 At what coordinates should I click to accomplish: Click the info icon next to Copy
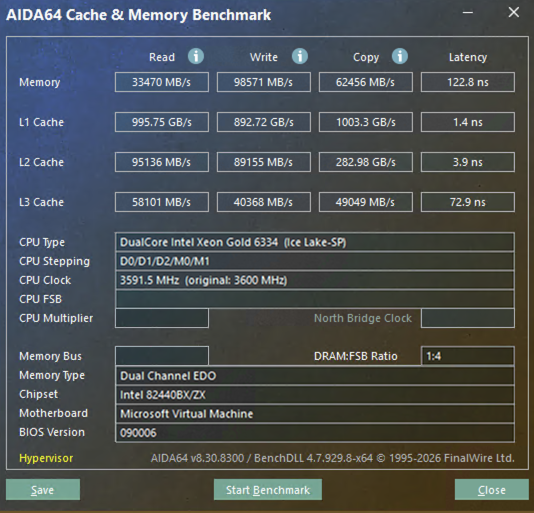click(399, 56)
